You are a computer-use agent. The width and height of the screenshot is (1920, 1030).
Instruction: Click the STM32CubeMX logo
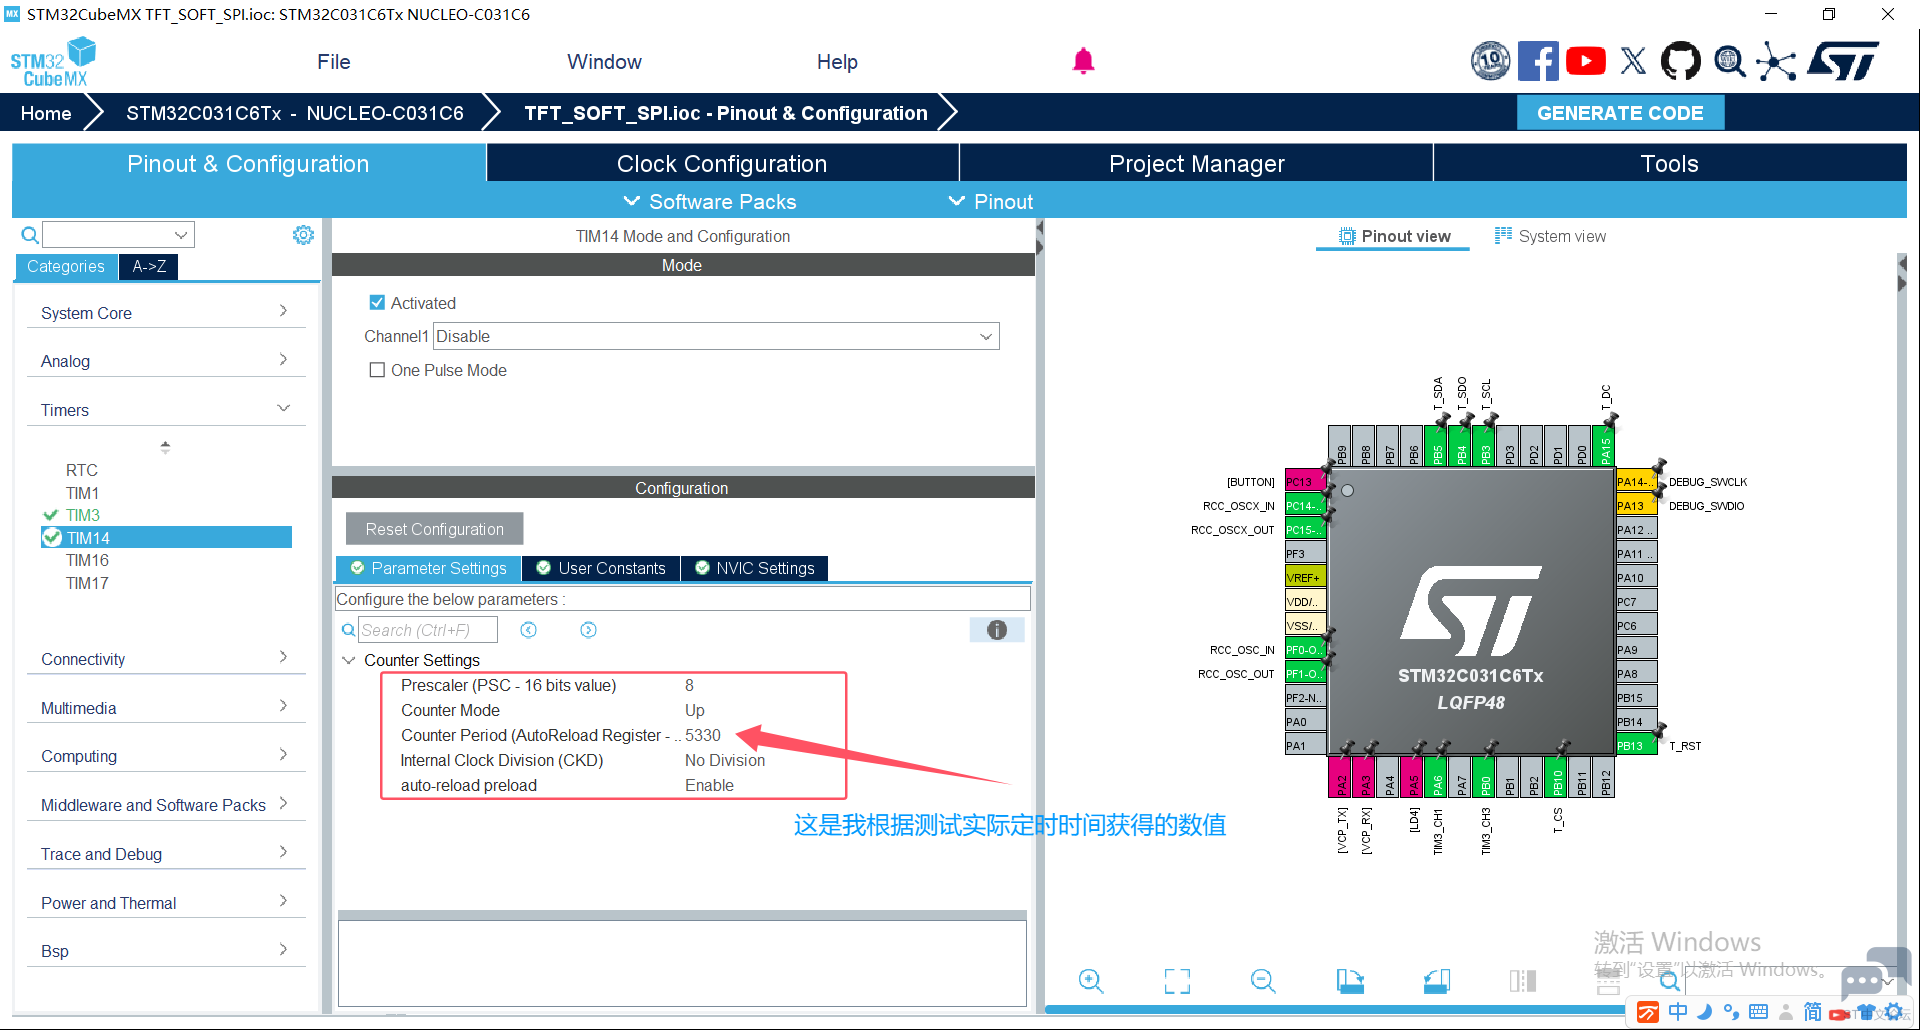[x=53, y=62]
